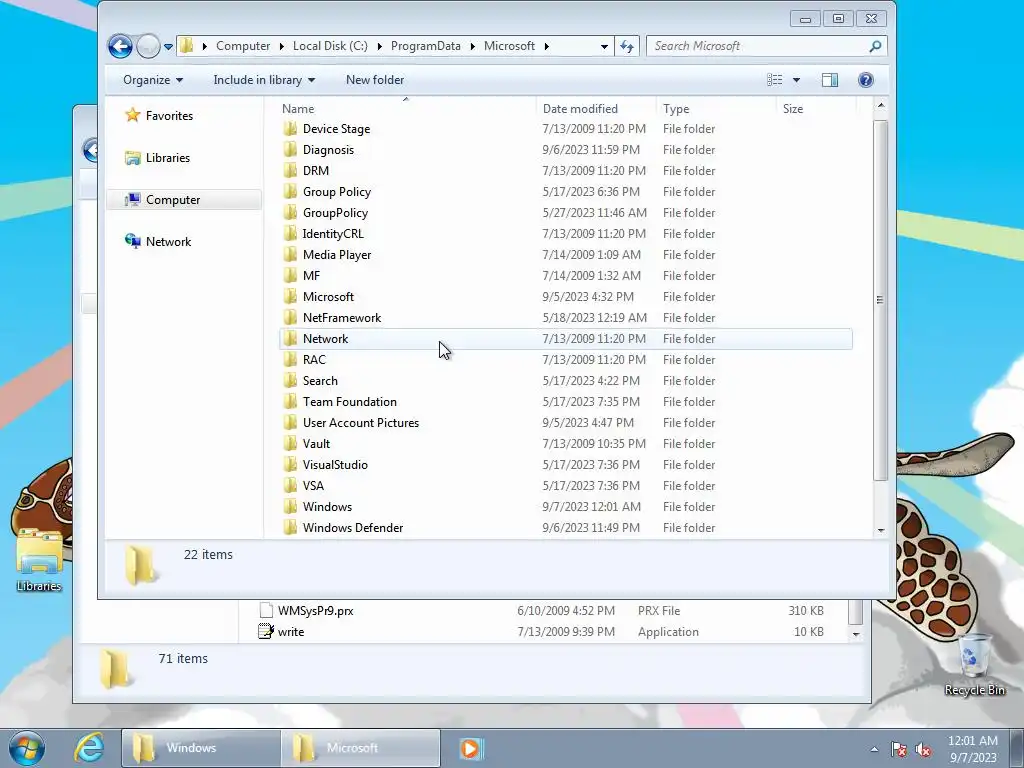Select the MF folder icon

point(291,276)
